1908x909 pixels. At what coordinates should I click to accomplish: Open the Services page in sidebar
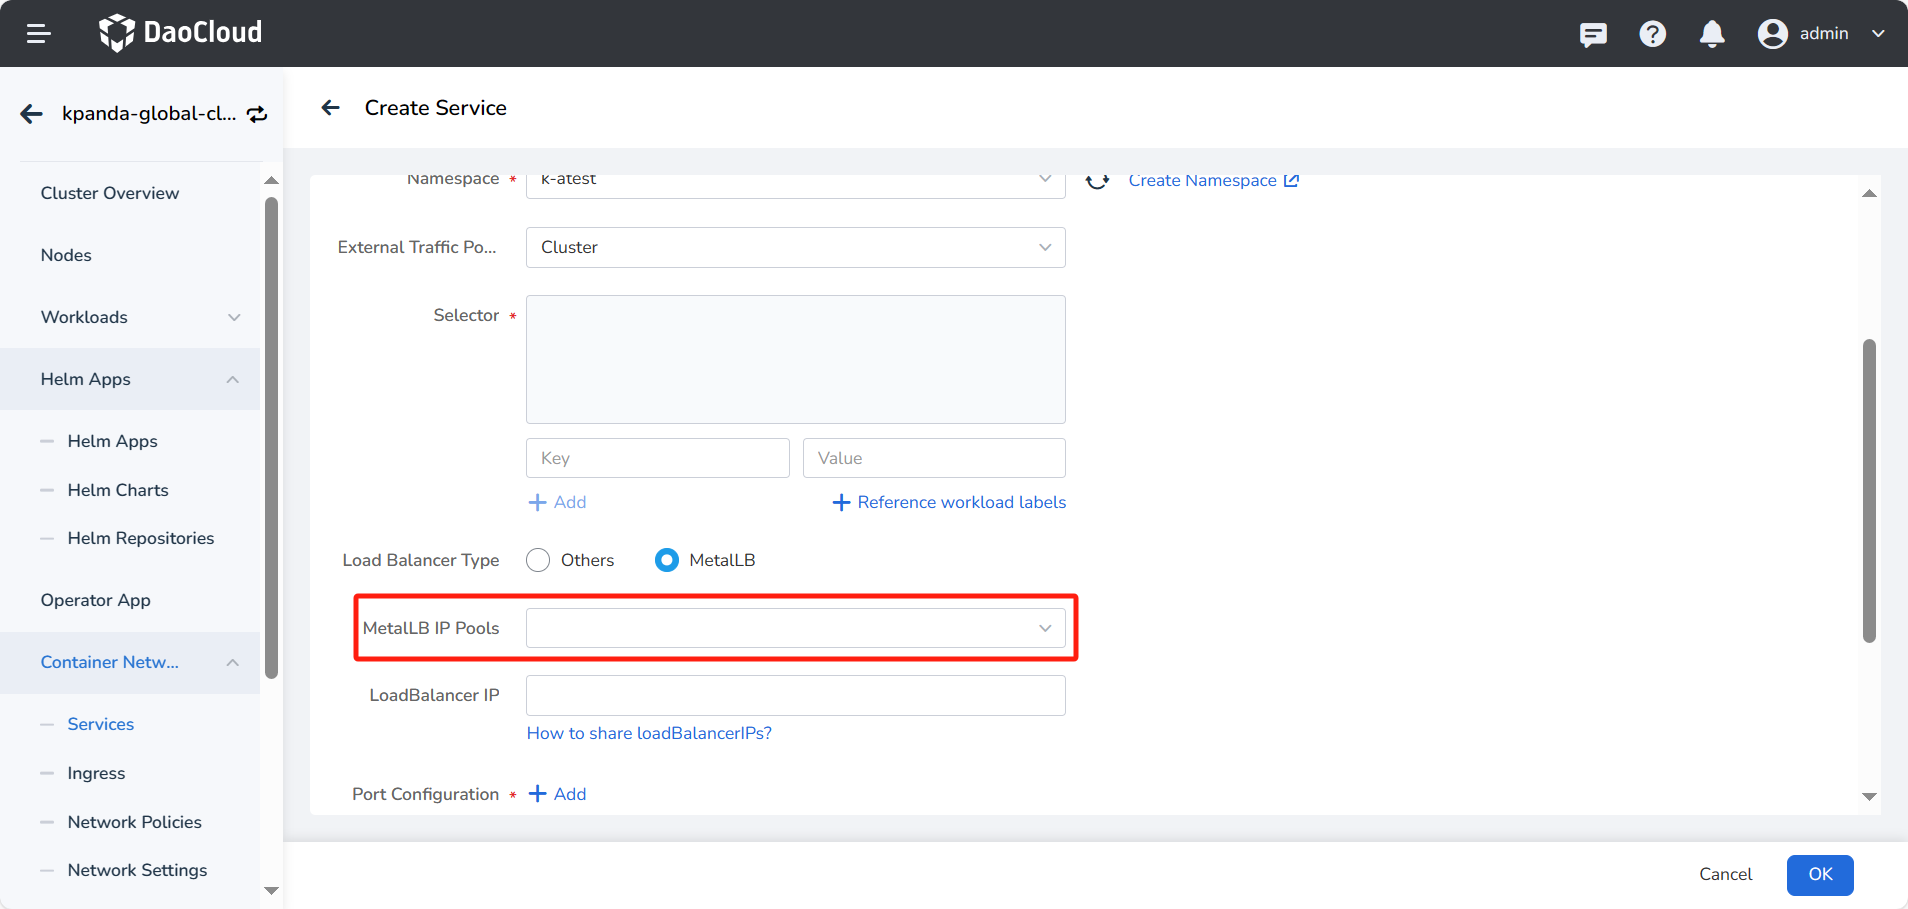coord(100,723)
